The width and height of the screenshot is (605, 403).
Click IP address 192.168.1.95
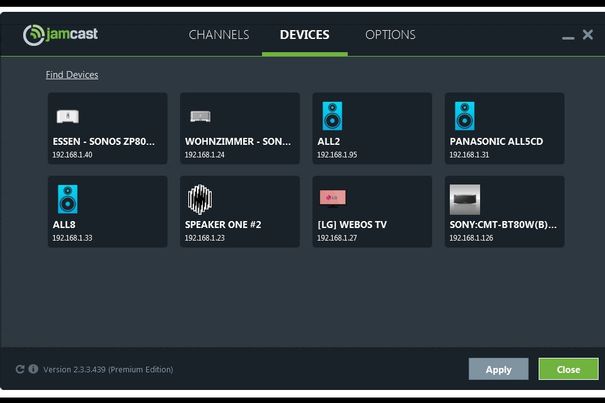point(337,155)
